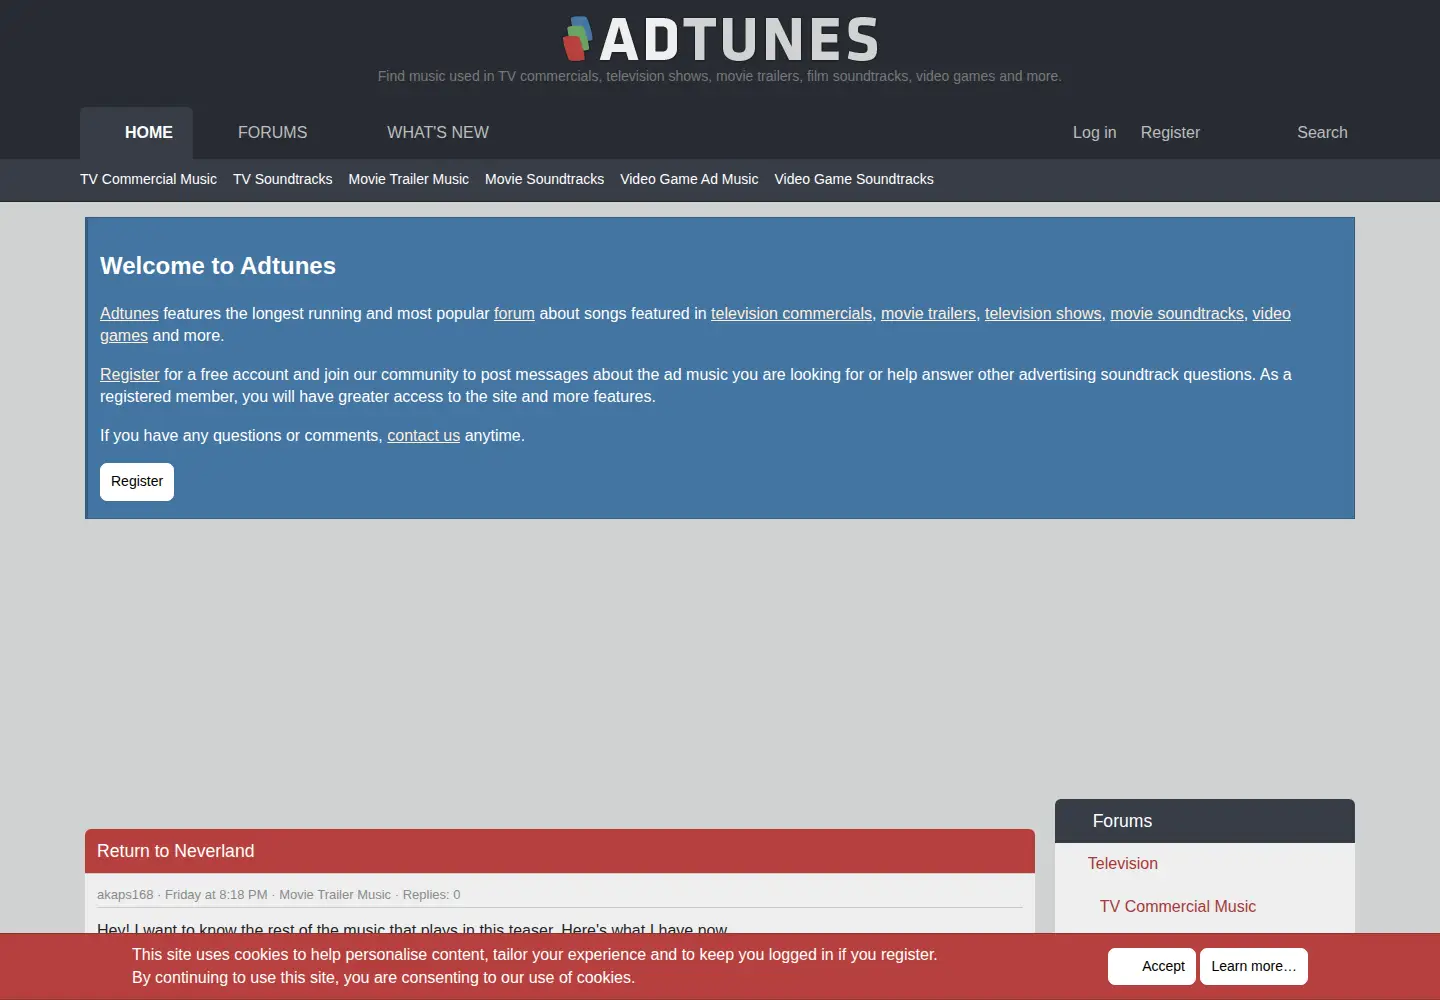
Task: Click the Adtunes logo in the header
Action: point(720,39)
